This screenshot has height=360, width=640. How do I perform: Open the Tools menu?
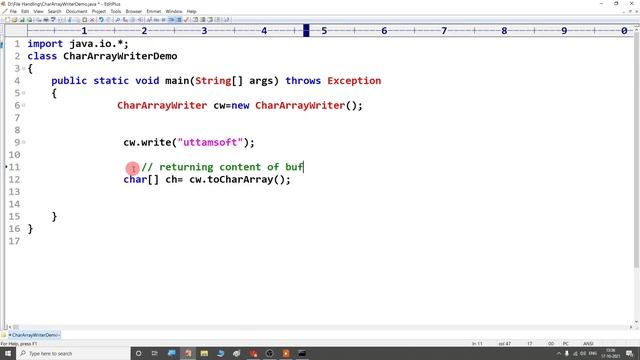click(x=116, y=11)
